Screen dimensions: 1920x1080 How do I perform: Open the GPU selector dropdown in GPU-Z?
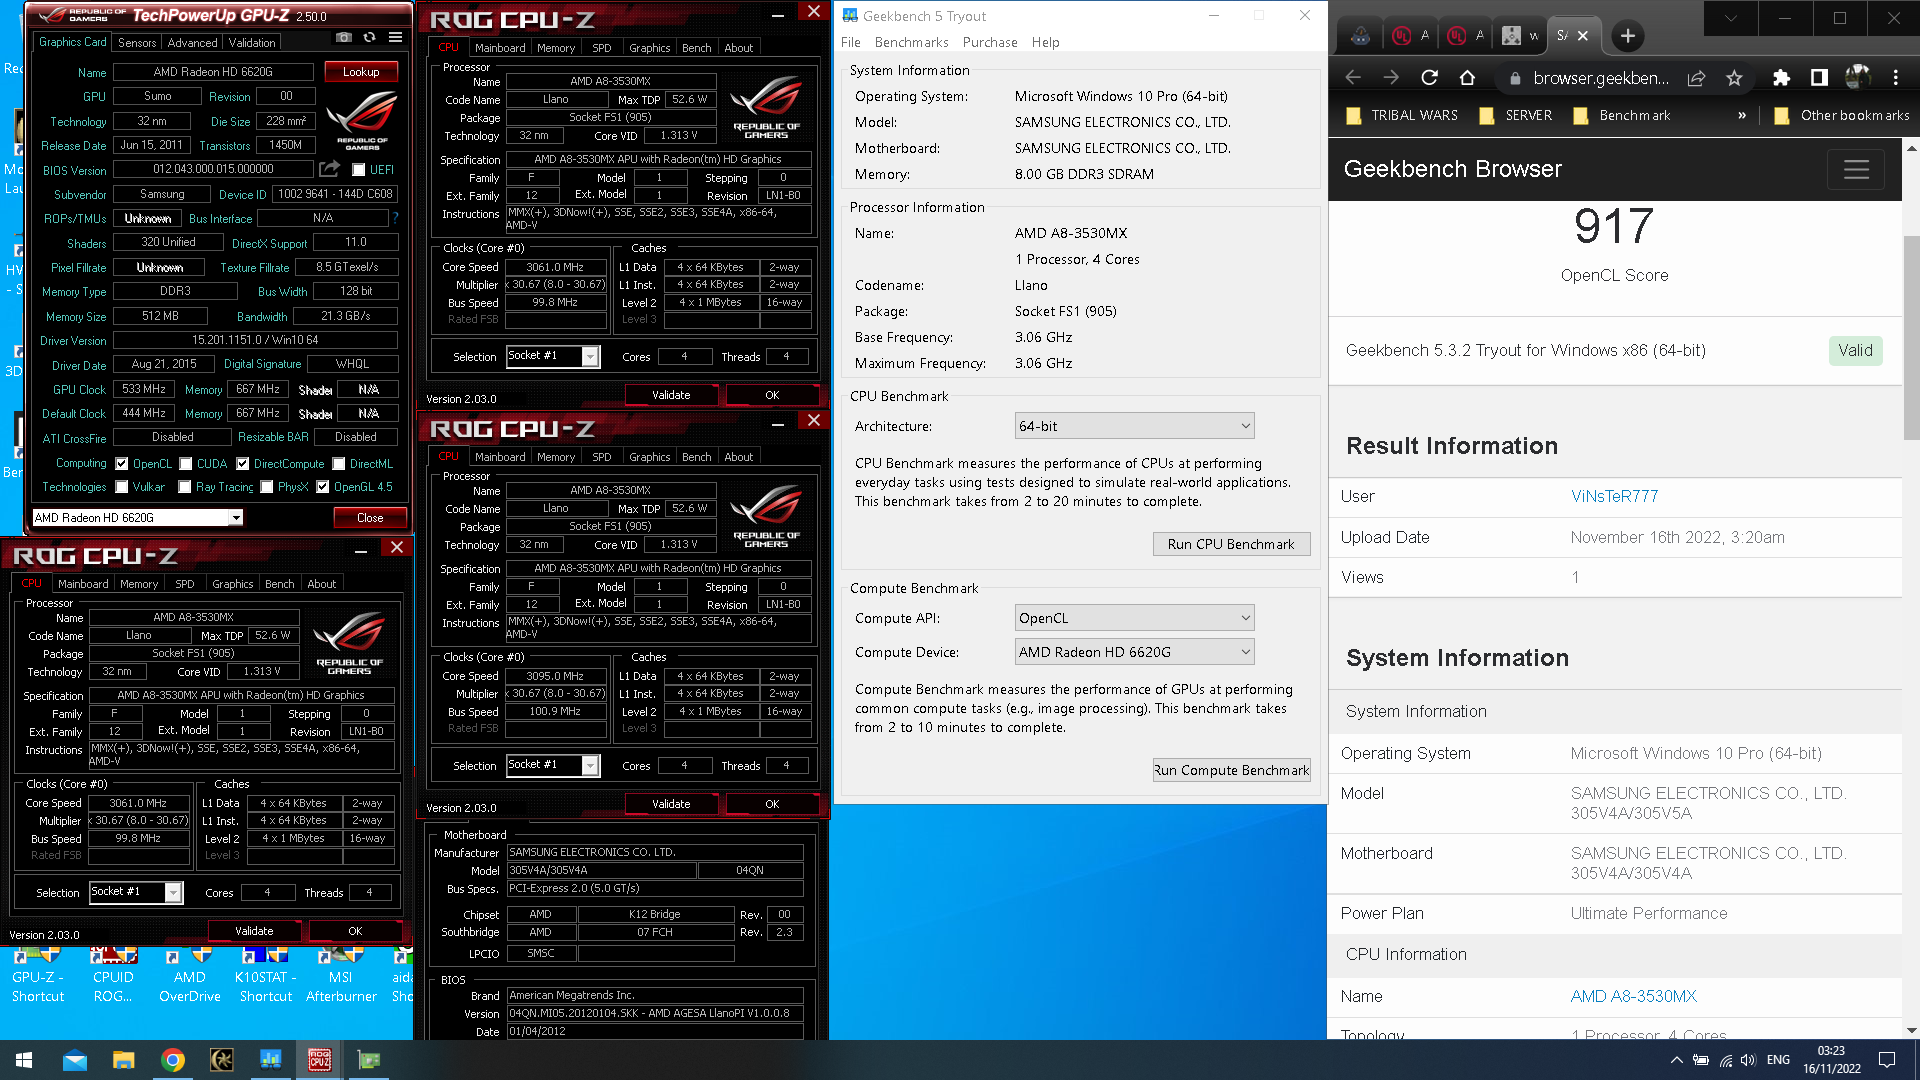(x=138, y=517)
